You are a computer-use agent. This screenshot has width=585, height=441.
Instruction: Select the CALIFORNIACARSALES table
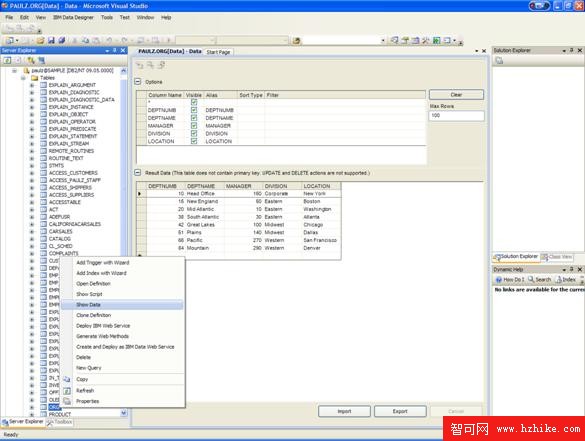(x=75, y=225)
